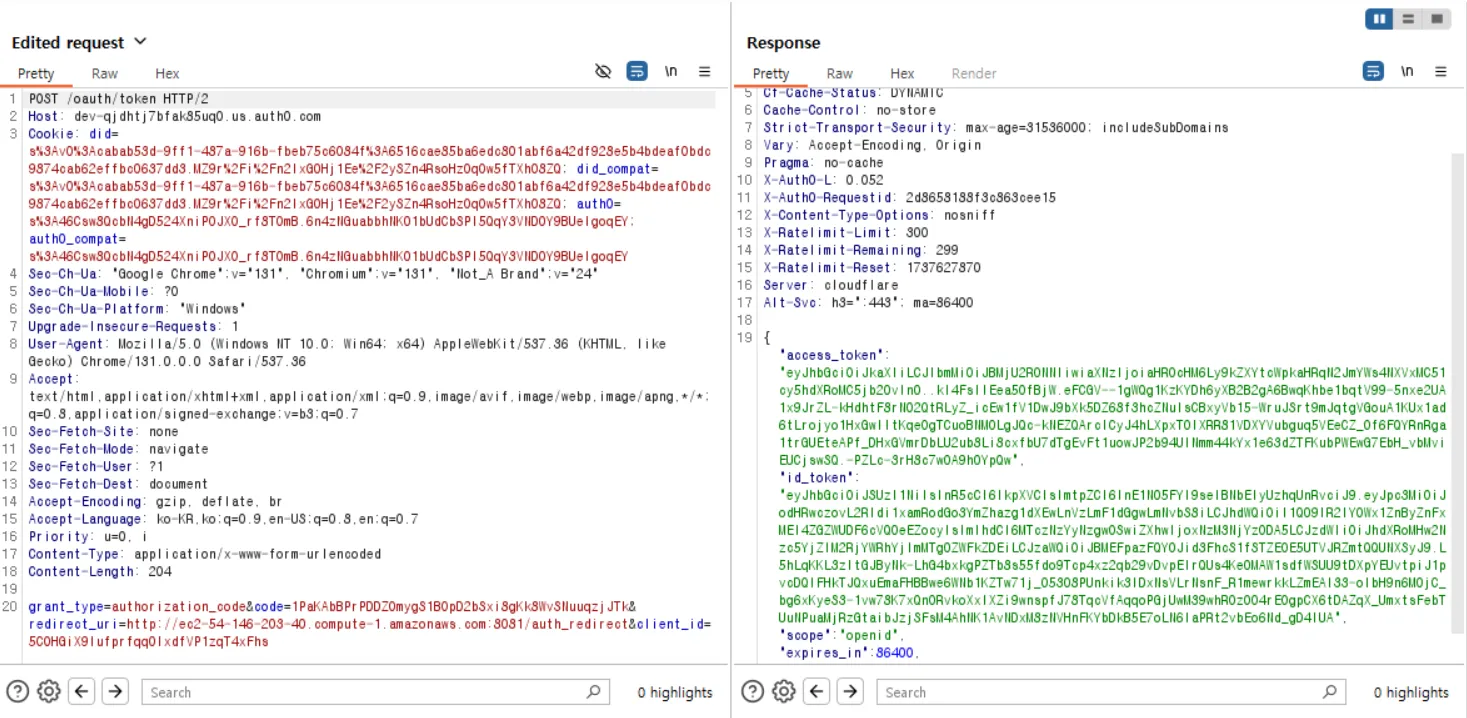Screen dimensions: 1467x718
Task: Focus the request pane Search field
Action: pyautogui.click(x=375, y=691)
